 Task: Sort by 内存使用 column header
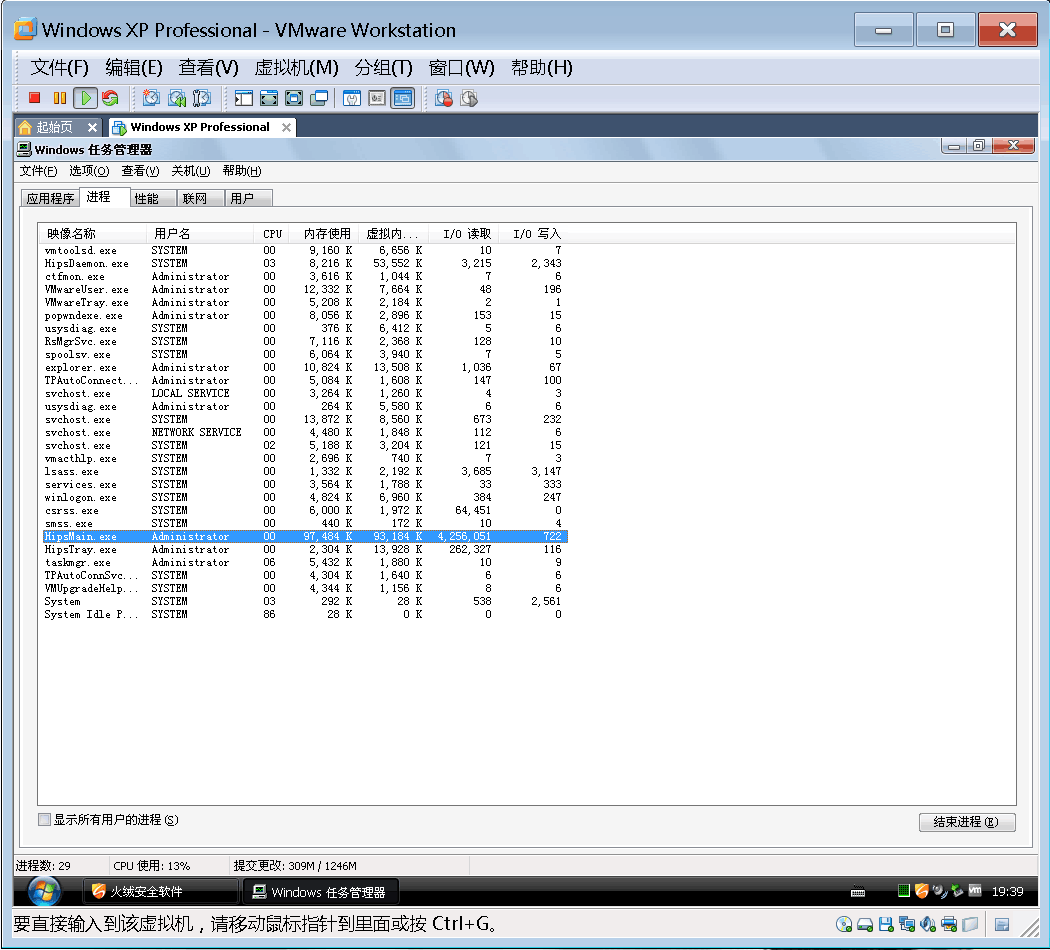click(325, 234)
